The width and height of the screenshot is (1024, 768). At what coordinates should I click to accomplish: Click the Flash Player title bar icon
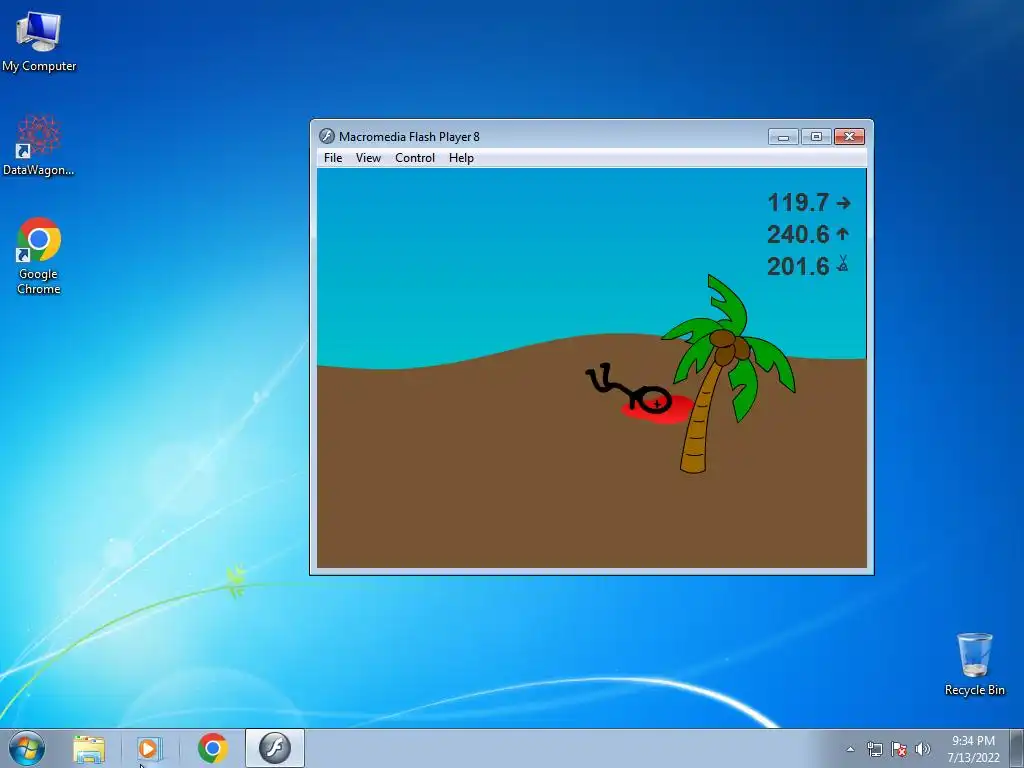click(327, 136)
